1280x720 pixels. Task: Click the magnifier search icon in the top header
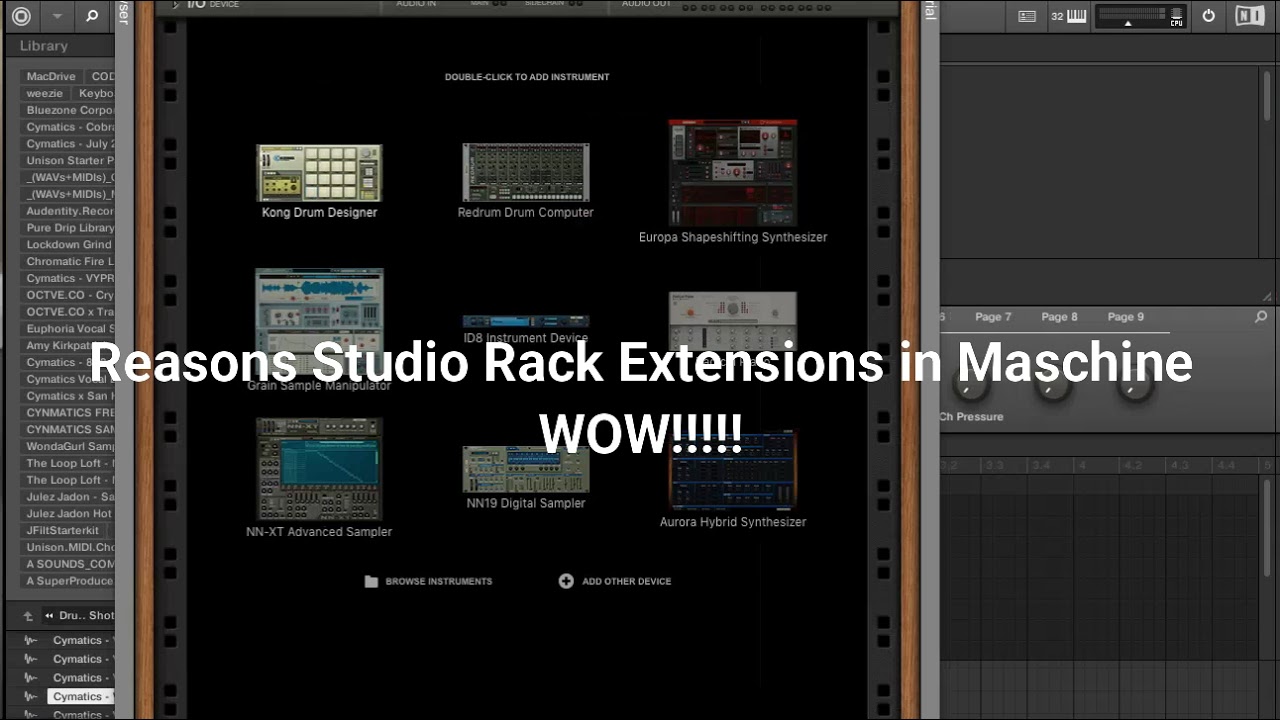pyautogui.click(x=92, y=16)
